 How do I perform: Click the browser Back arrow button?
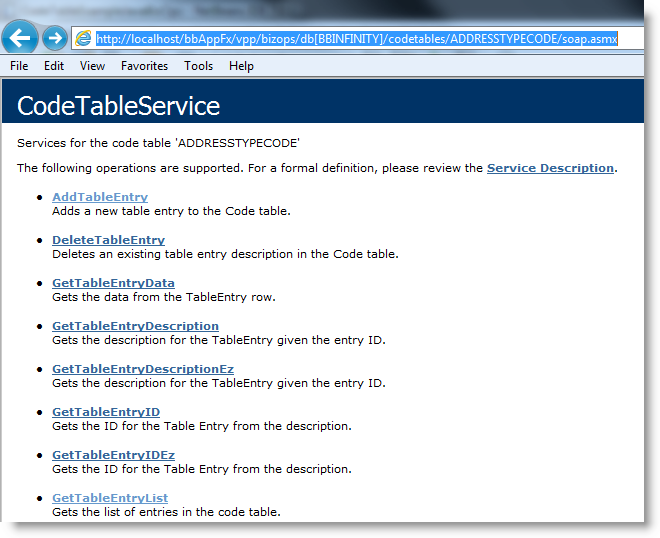pyautogui.click(x=21, y=38)
